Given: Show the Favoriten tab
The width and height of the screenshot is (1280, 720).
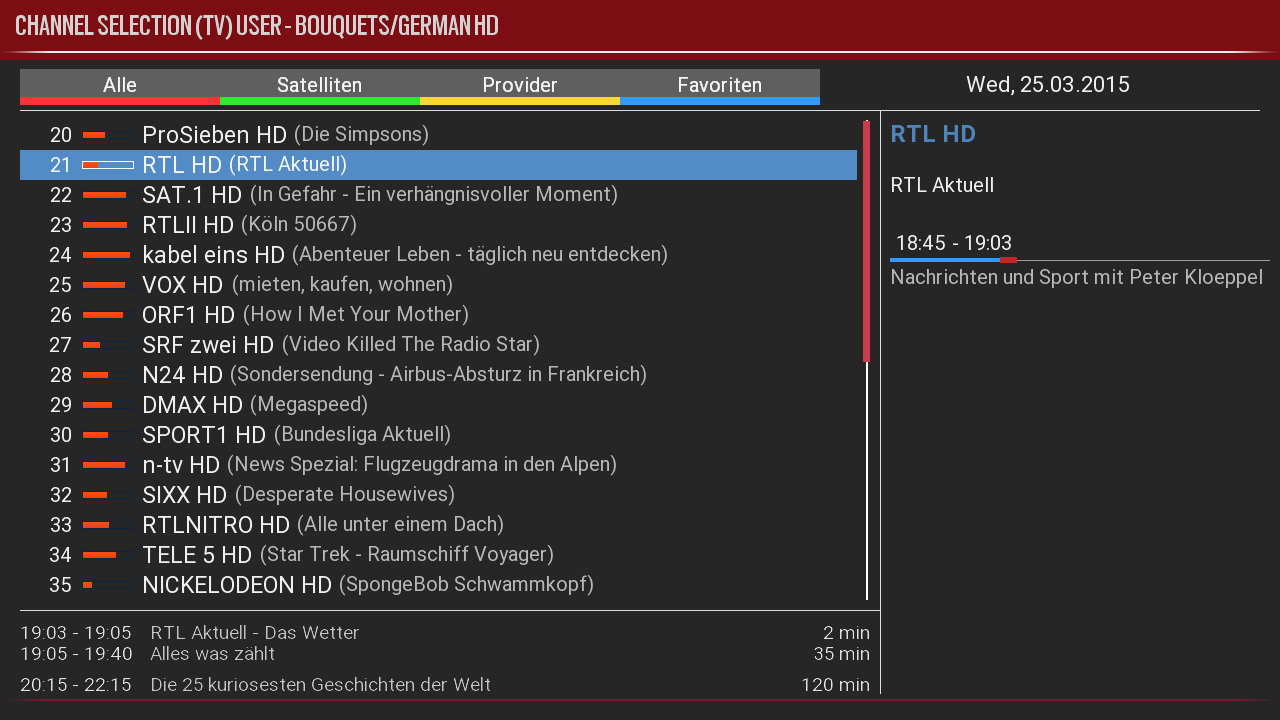Looking at the screenshot, I should (x=720, y=86).
